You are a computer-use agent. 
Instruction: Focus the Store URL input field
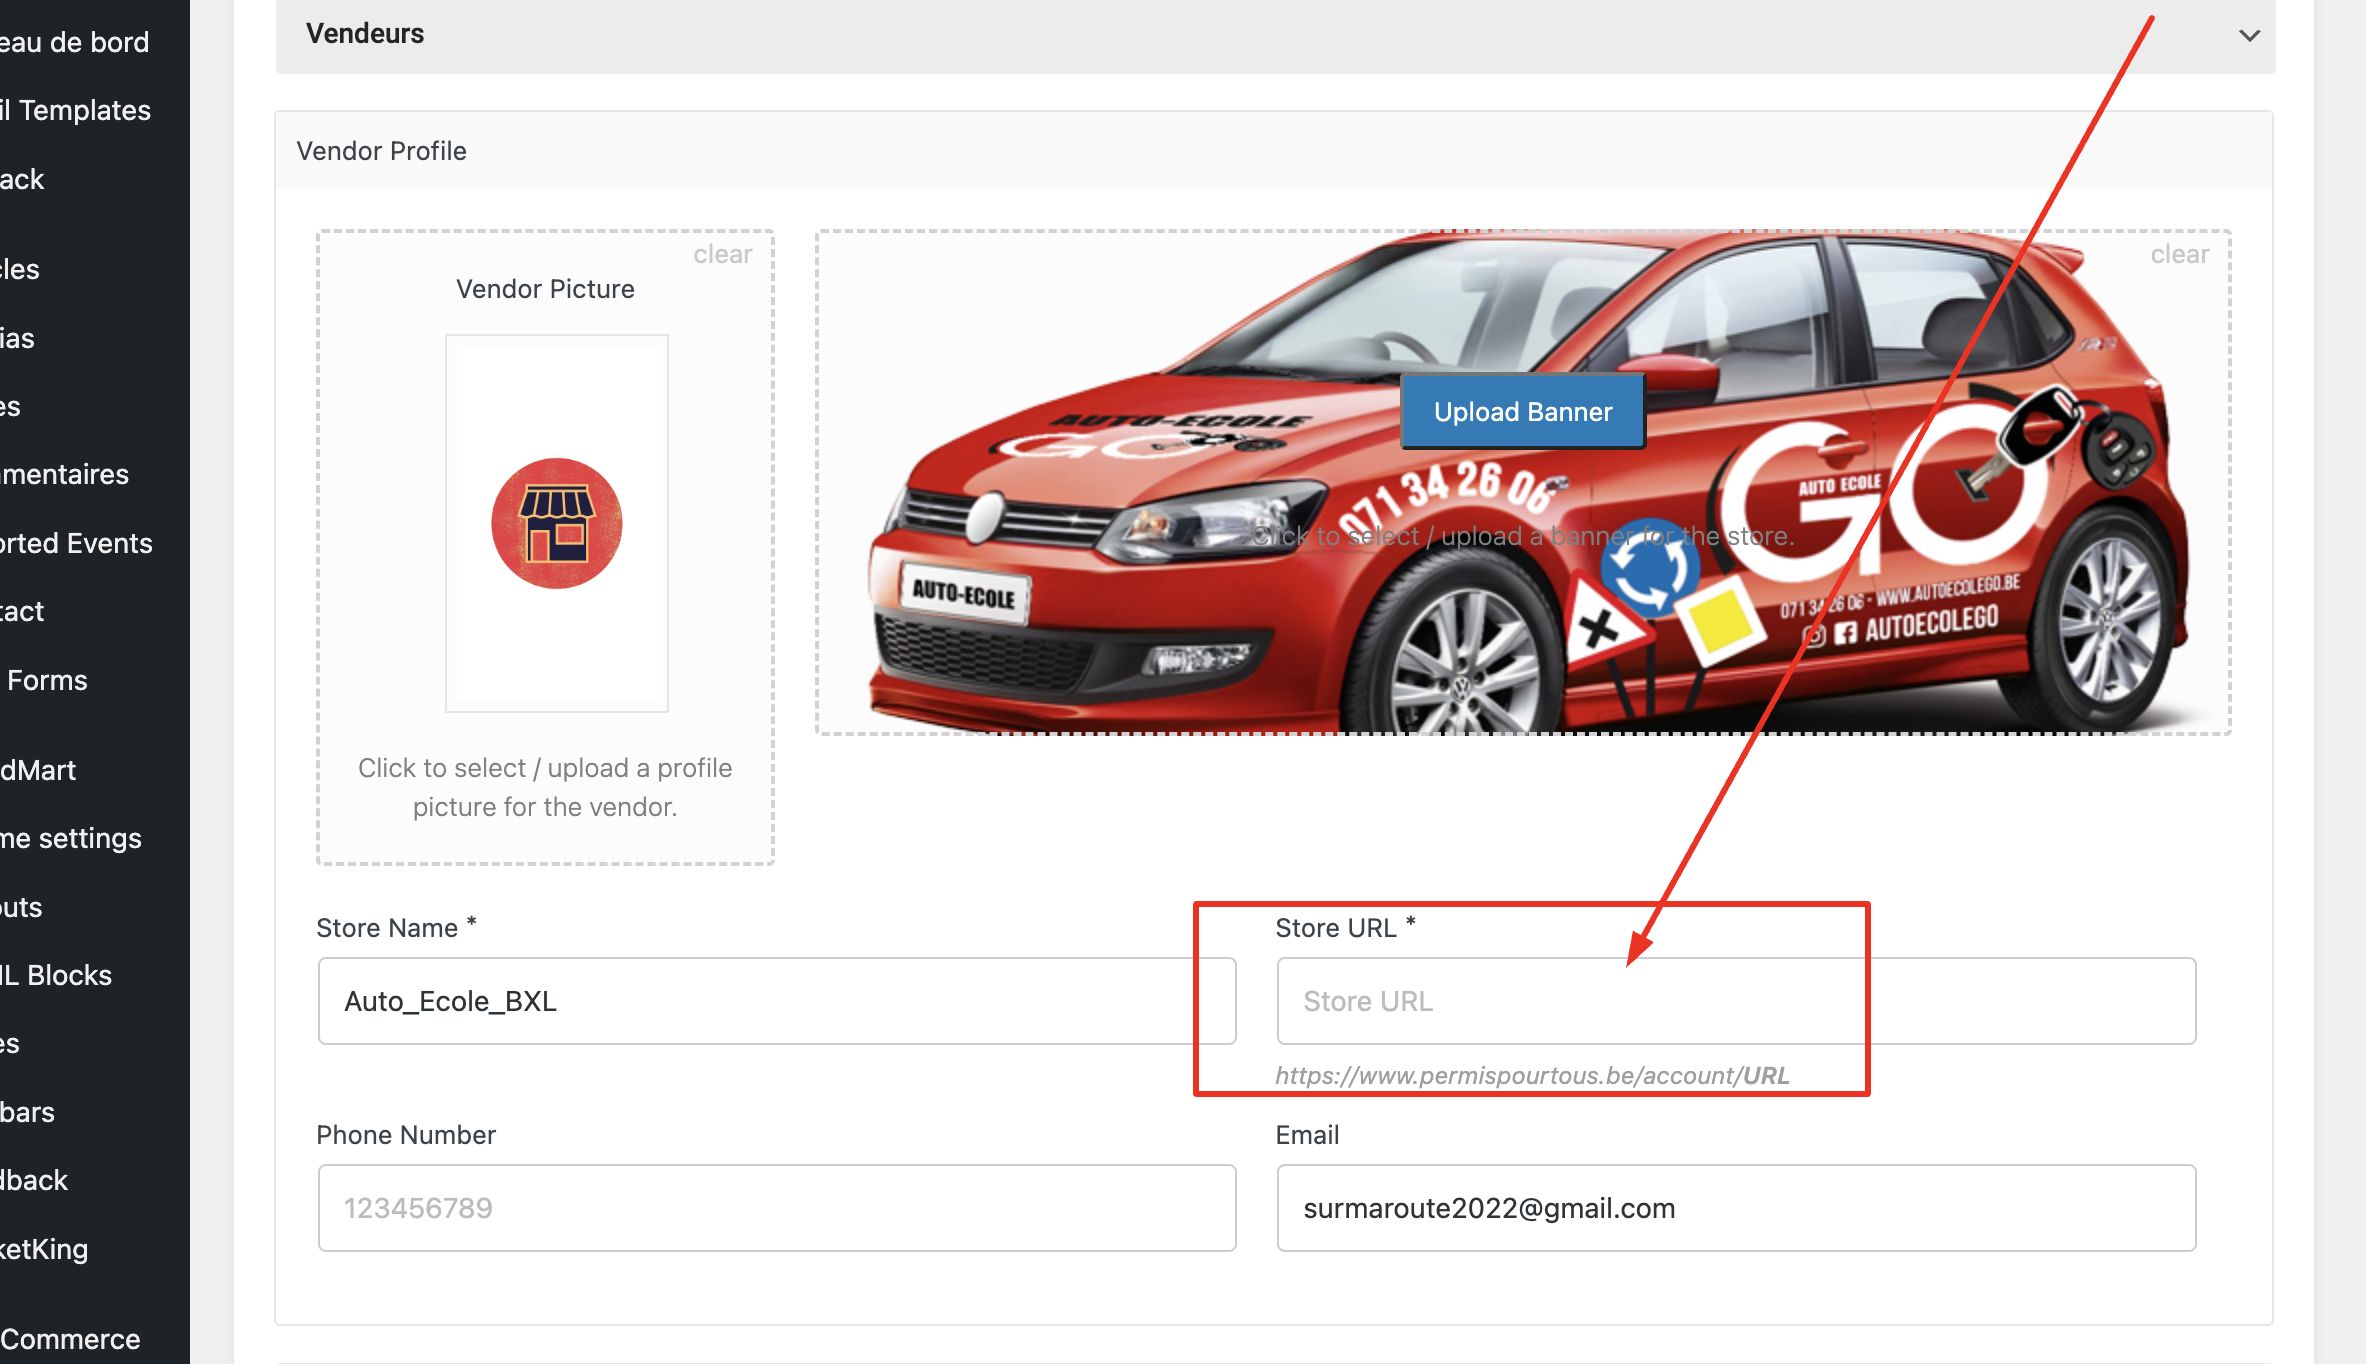(x=1736, y=1001)
